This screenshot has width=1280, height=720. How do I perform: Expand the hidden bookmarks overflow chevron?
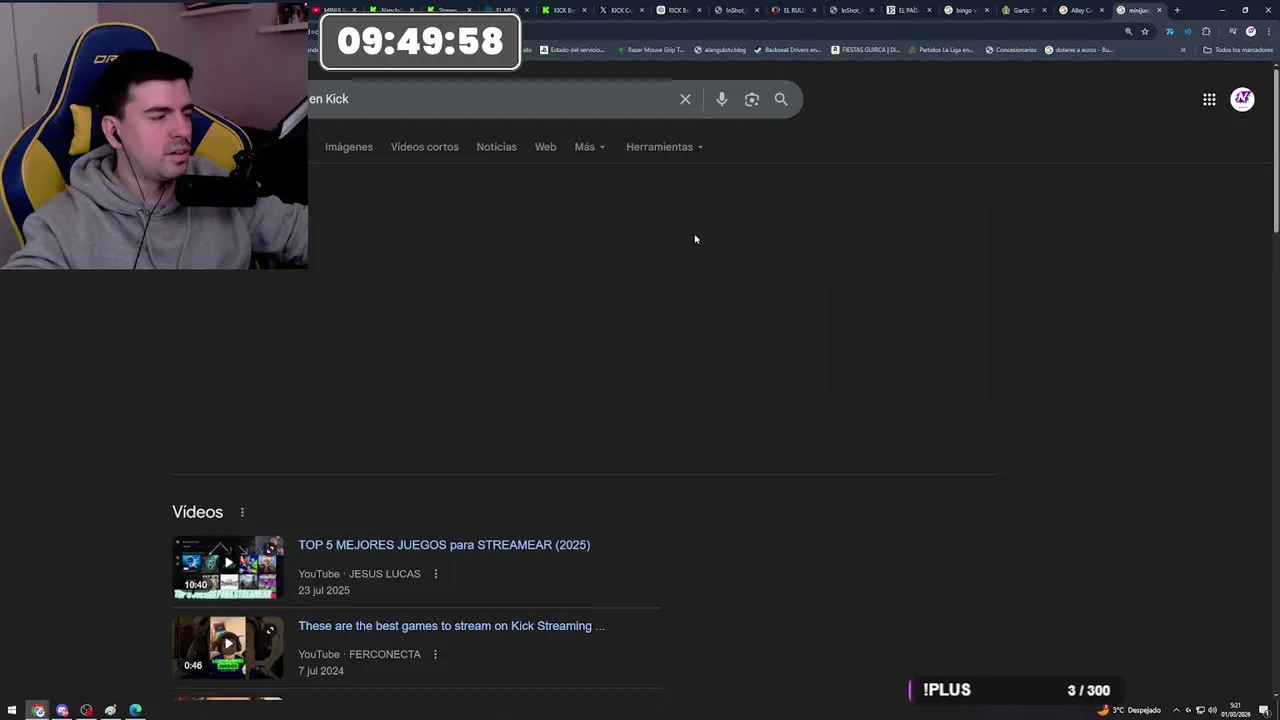pyautogui.click(x=1183, y=49)
